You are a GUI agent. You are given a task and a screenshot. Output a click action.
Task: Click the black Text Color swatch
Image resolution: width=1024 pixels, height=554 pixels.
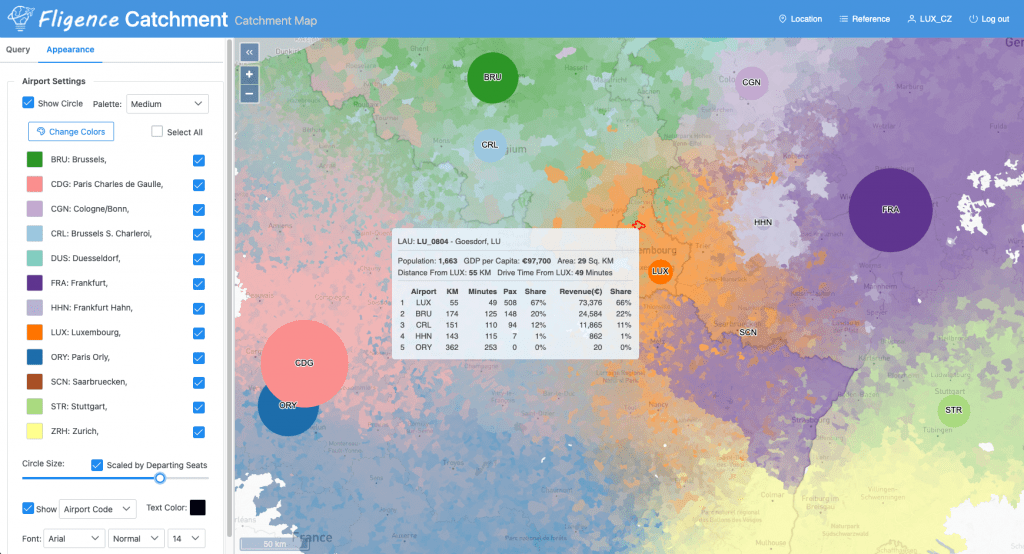[197, 509]
